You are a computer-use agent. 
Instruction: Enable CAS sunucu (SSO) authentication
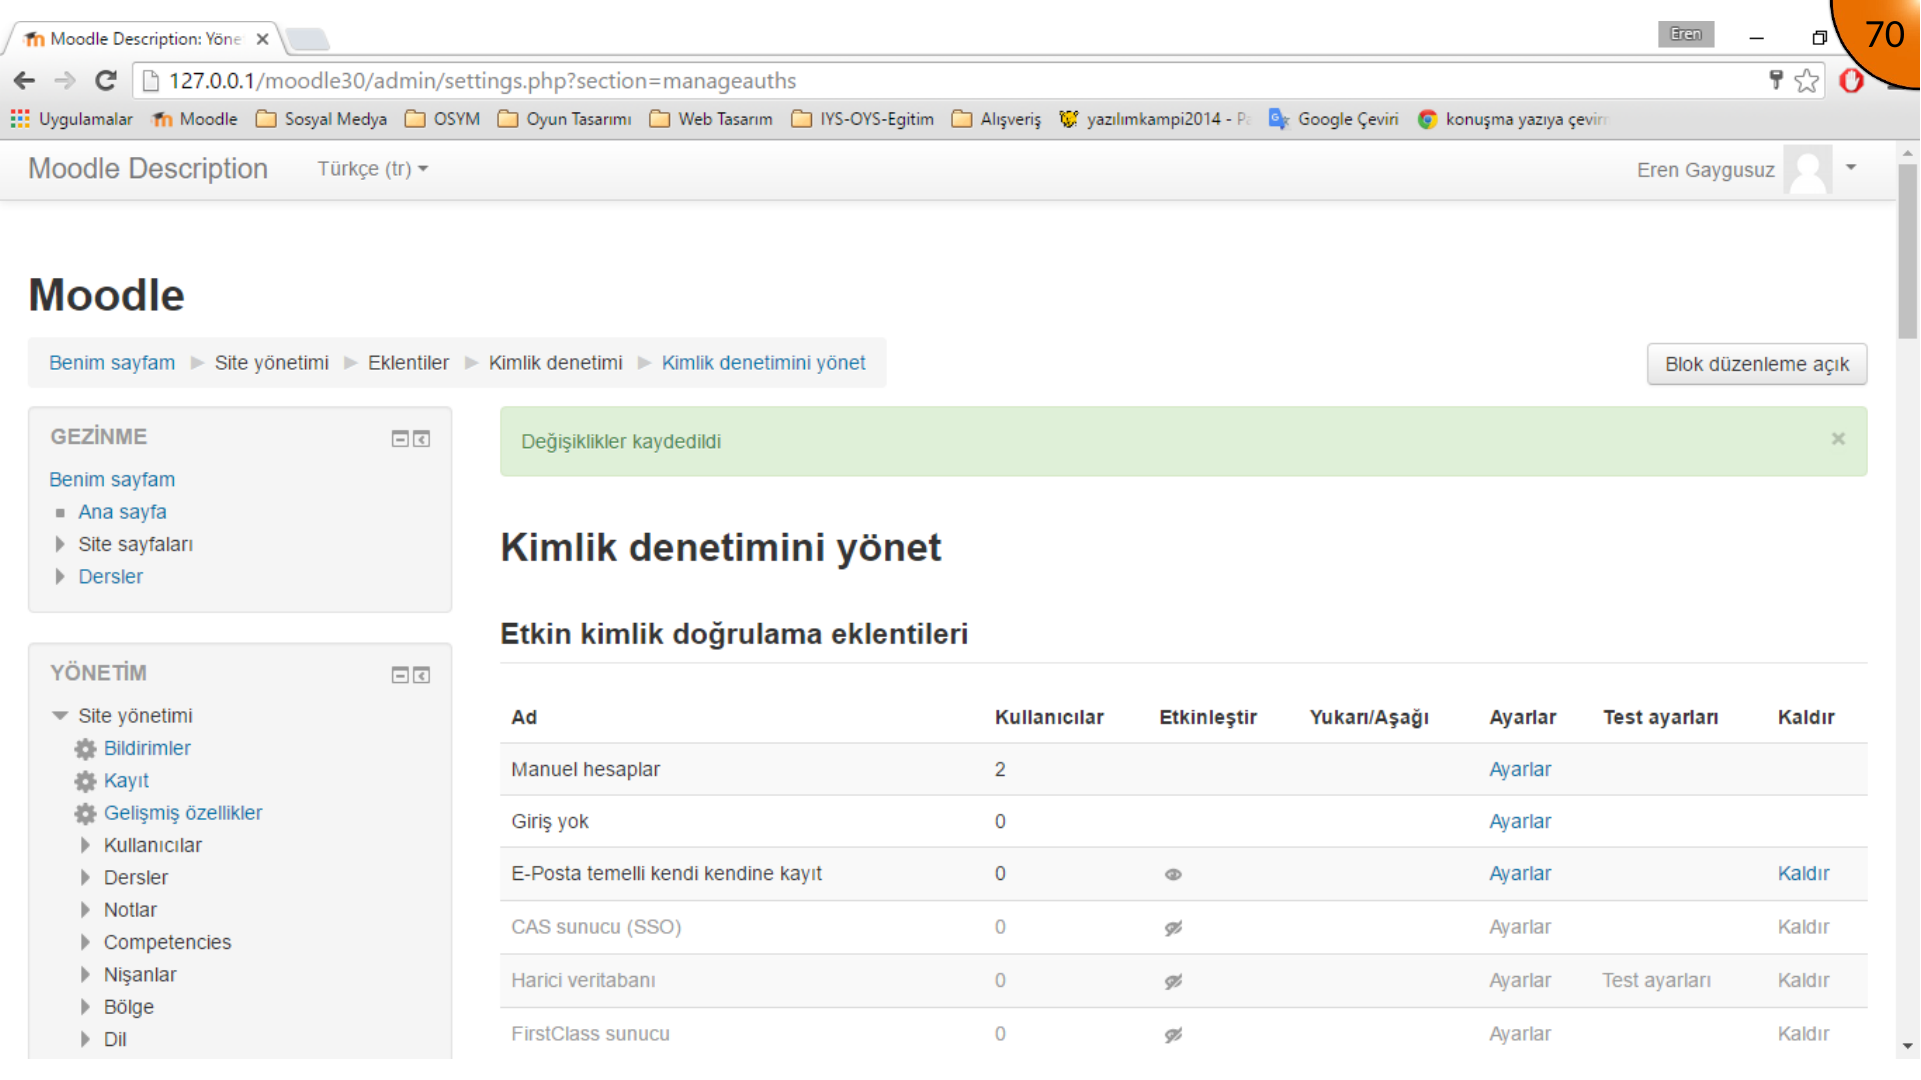coord(1173,928)
